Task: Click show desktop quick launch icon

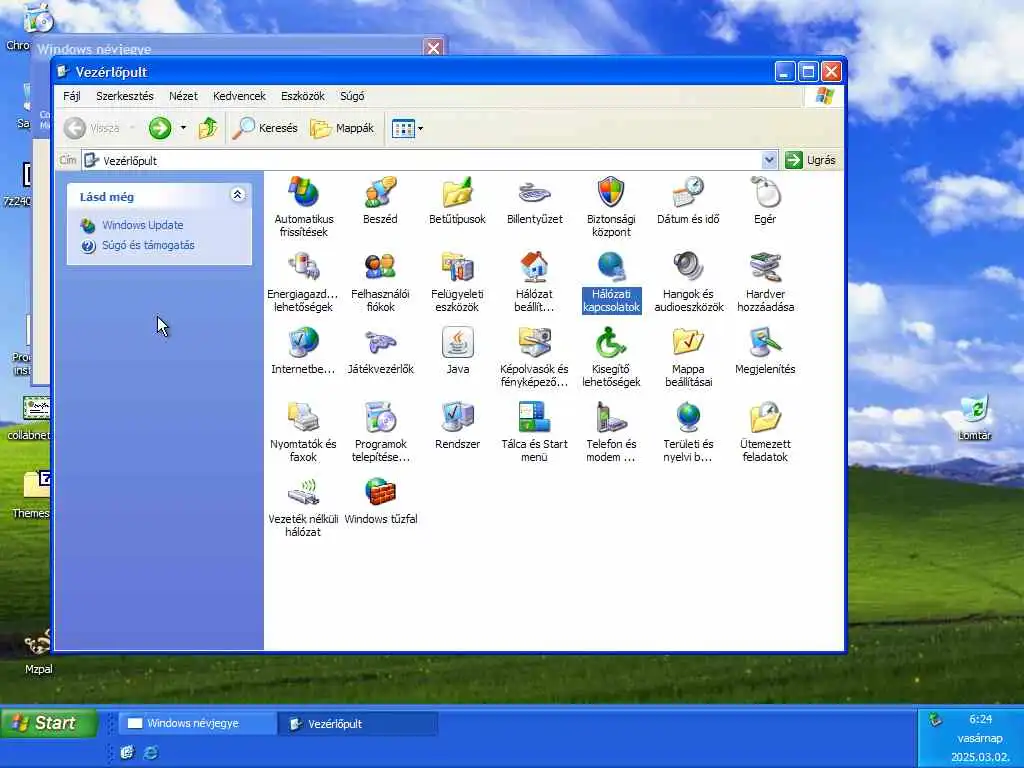Action: coord(127,753)
